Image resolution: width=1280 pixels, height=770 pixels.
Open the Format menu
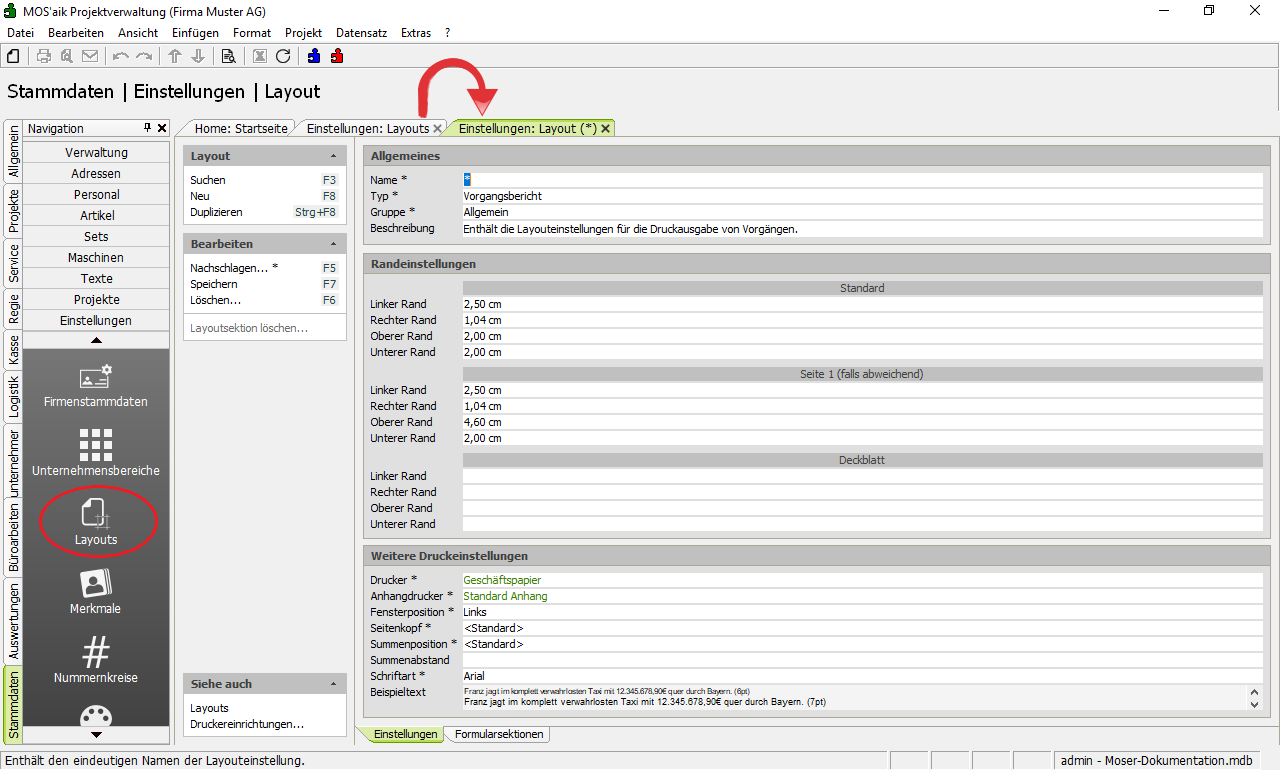pos(252,33)
